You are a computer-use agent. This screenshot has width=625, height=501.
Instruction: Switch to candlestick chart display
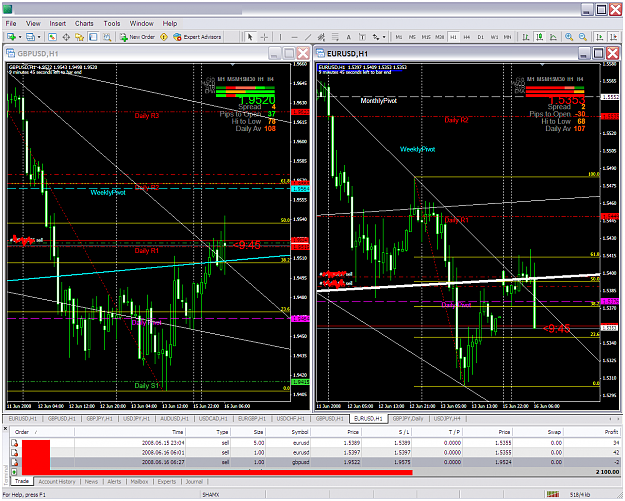tap(540, 37)
